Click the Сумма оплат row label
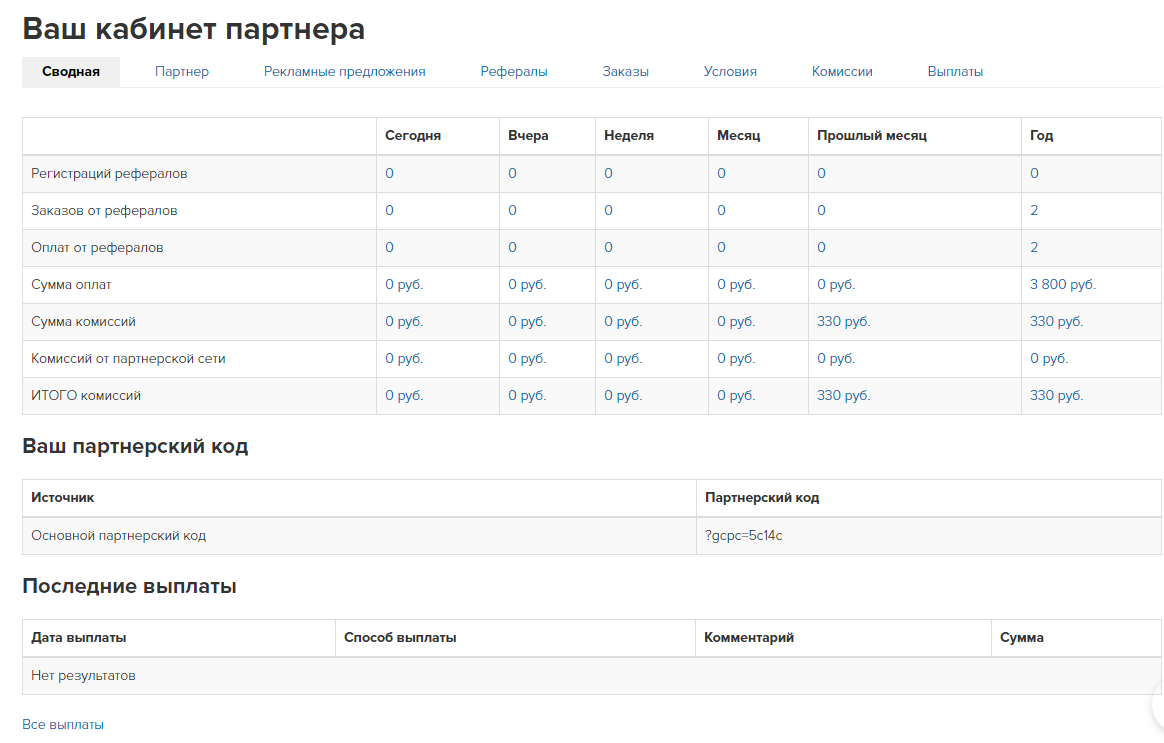The image size is (1164, 743). click(71, 284)
